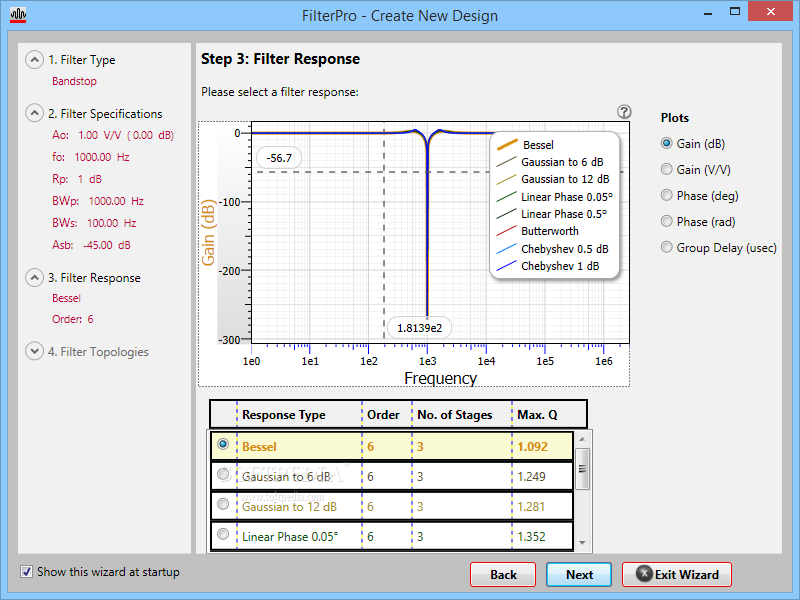Go to previous step with Back button
The height and width of the screenshot is (600, 800).
point(503,574)
